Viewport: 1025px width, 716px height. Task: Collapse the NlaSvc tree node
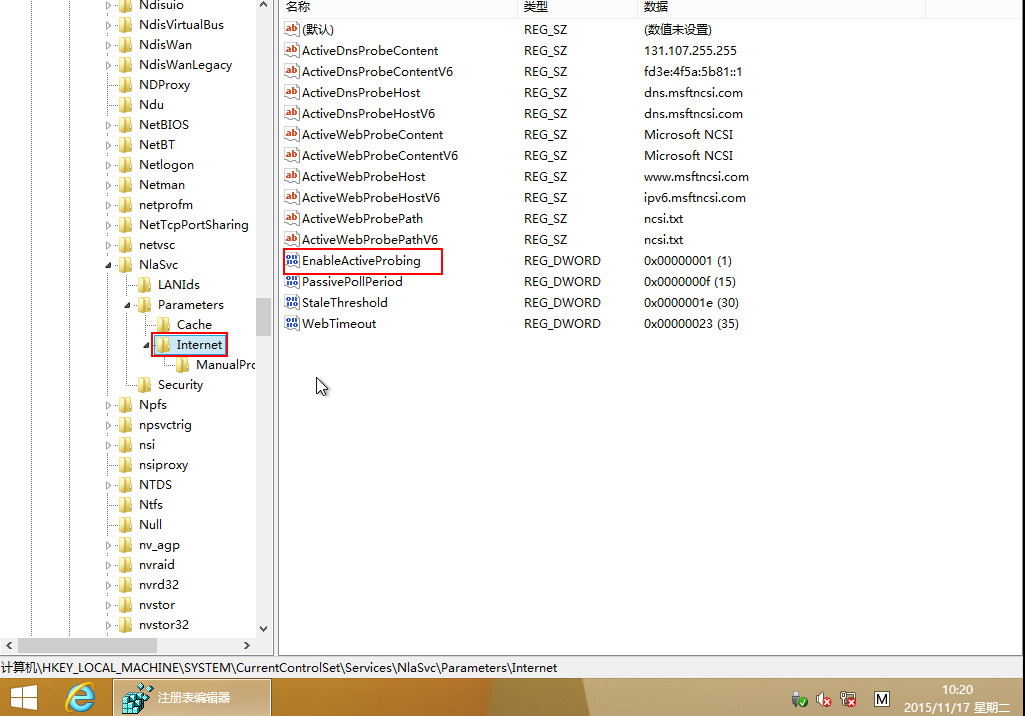(109, 265)
